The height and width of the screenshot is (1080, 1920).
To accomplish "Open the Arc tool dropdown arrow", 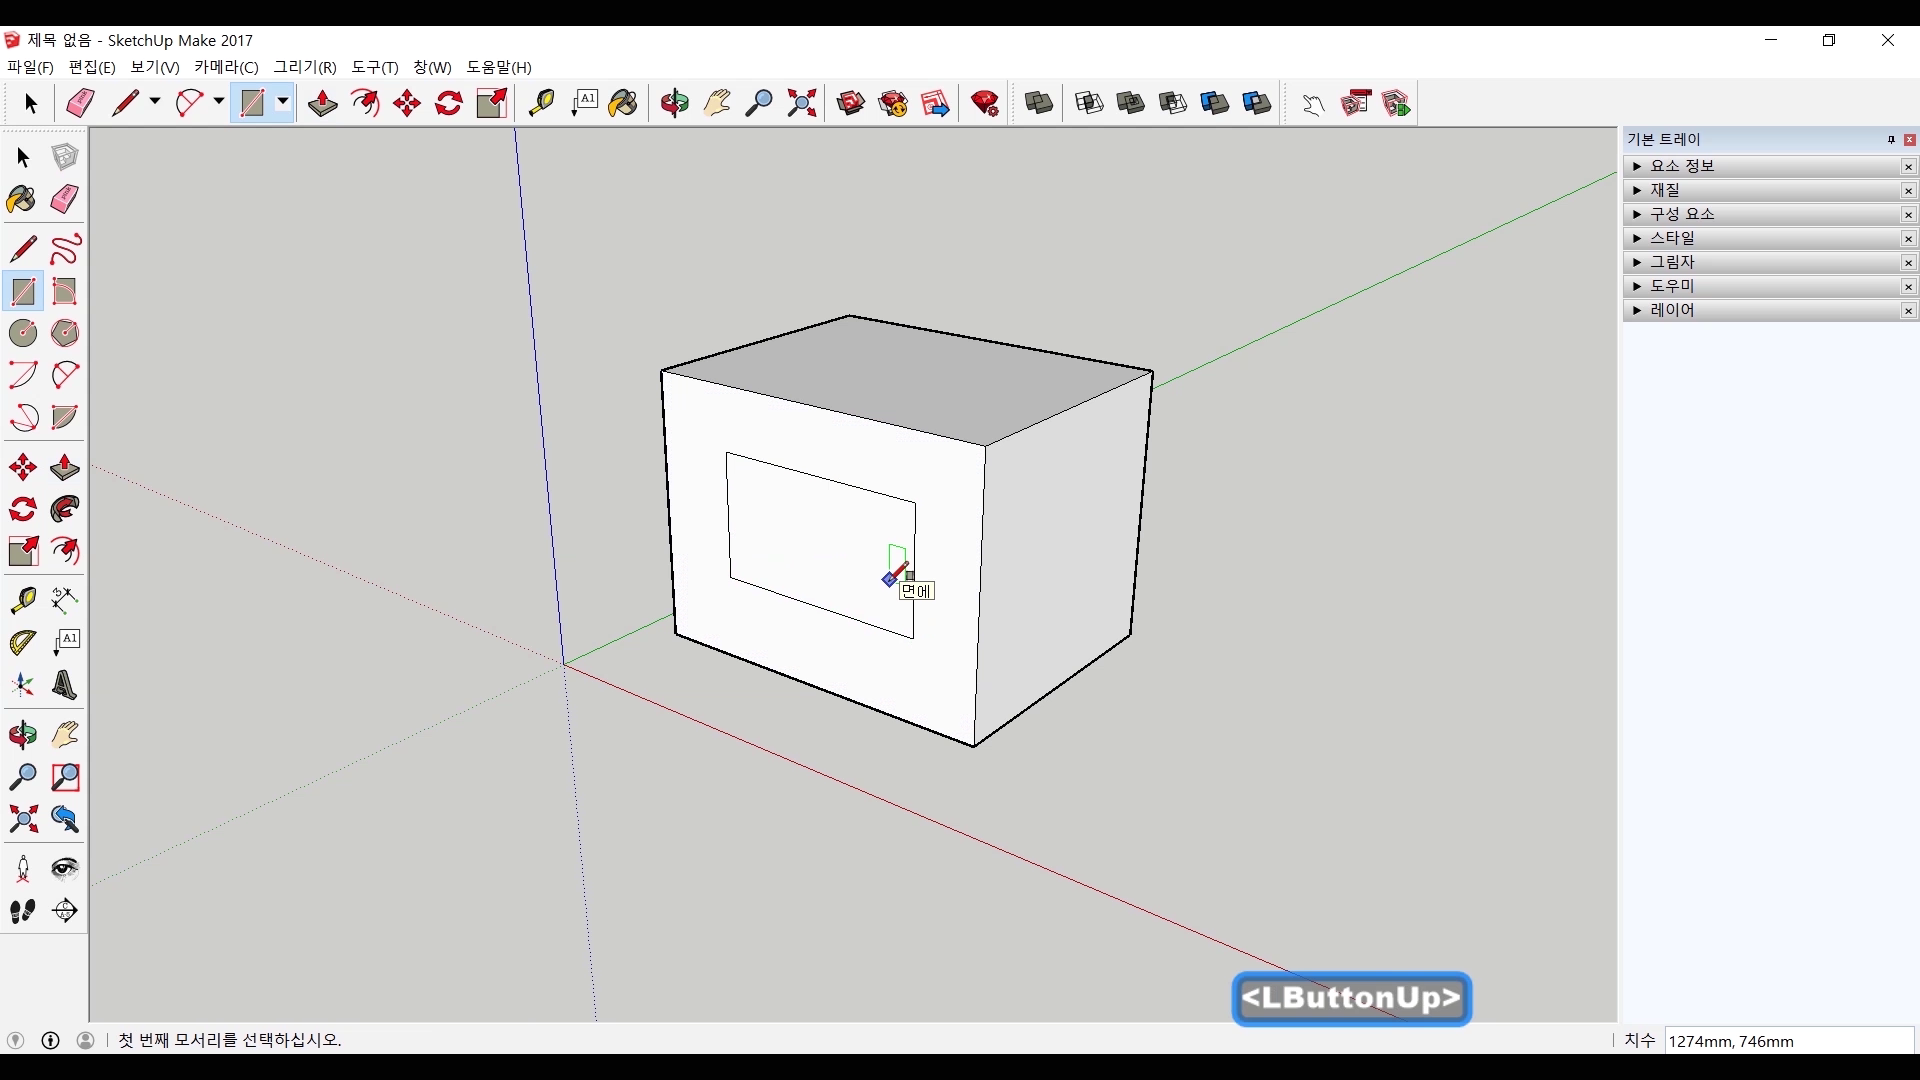I will point(218,102).
